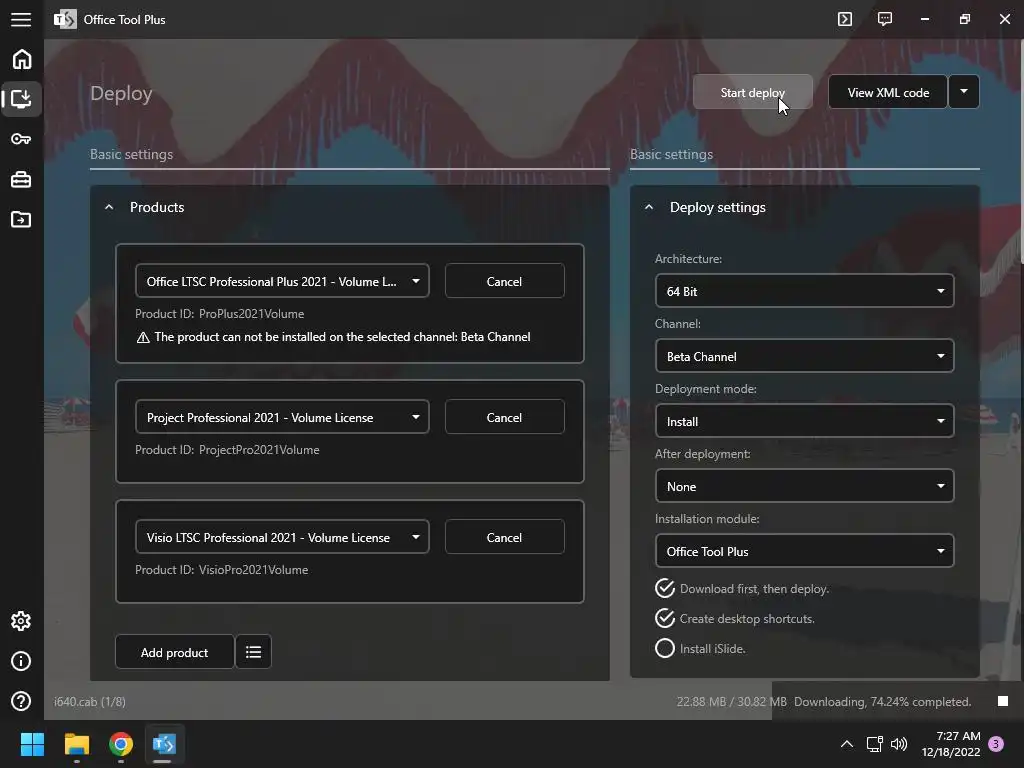The height and width of the screenshot is (768, 1024).
Task: Open Chrome from taskbar
Action: 121,744
